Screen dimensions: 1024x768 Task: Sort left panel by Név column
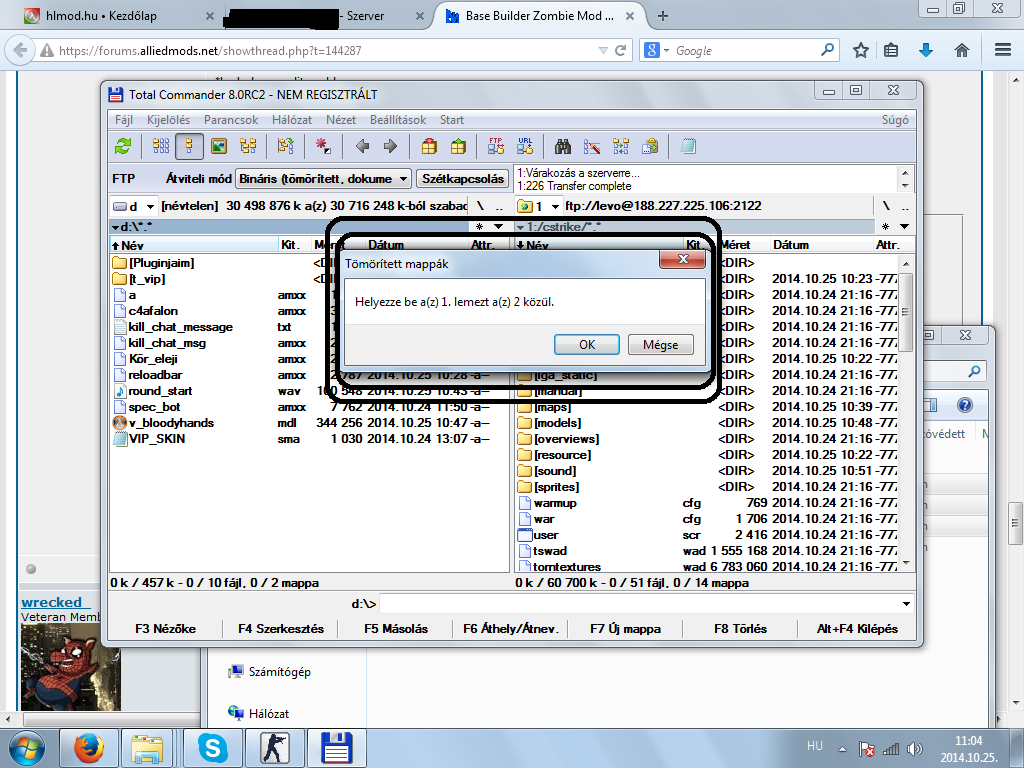(194, 246)
